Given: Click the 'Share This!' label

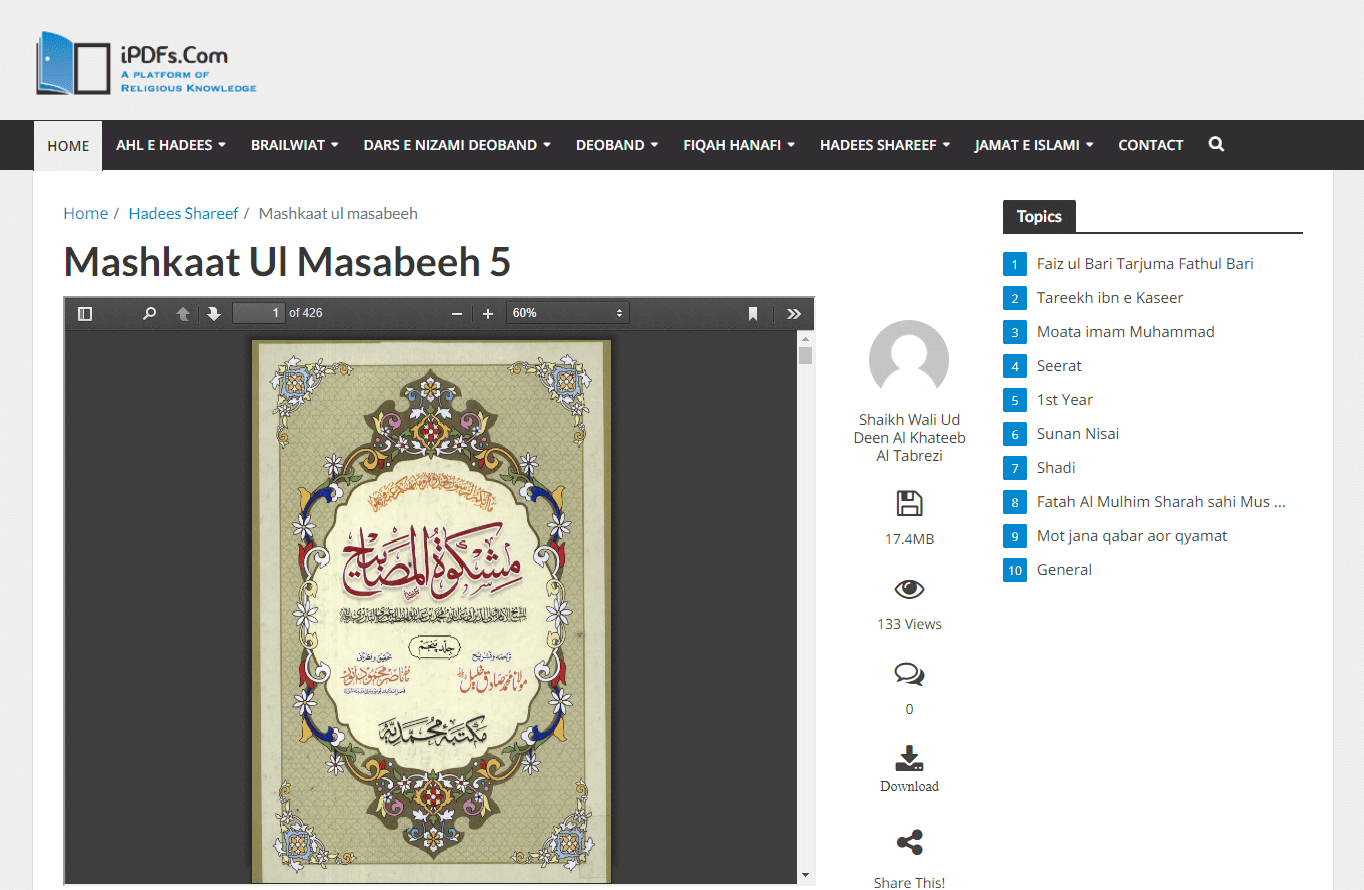Looking at the screenshot, I should pos(909,882).
